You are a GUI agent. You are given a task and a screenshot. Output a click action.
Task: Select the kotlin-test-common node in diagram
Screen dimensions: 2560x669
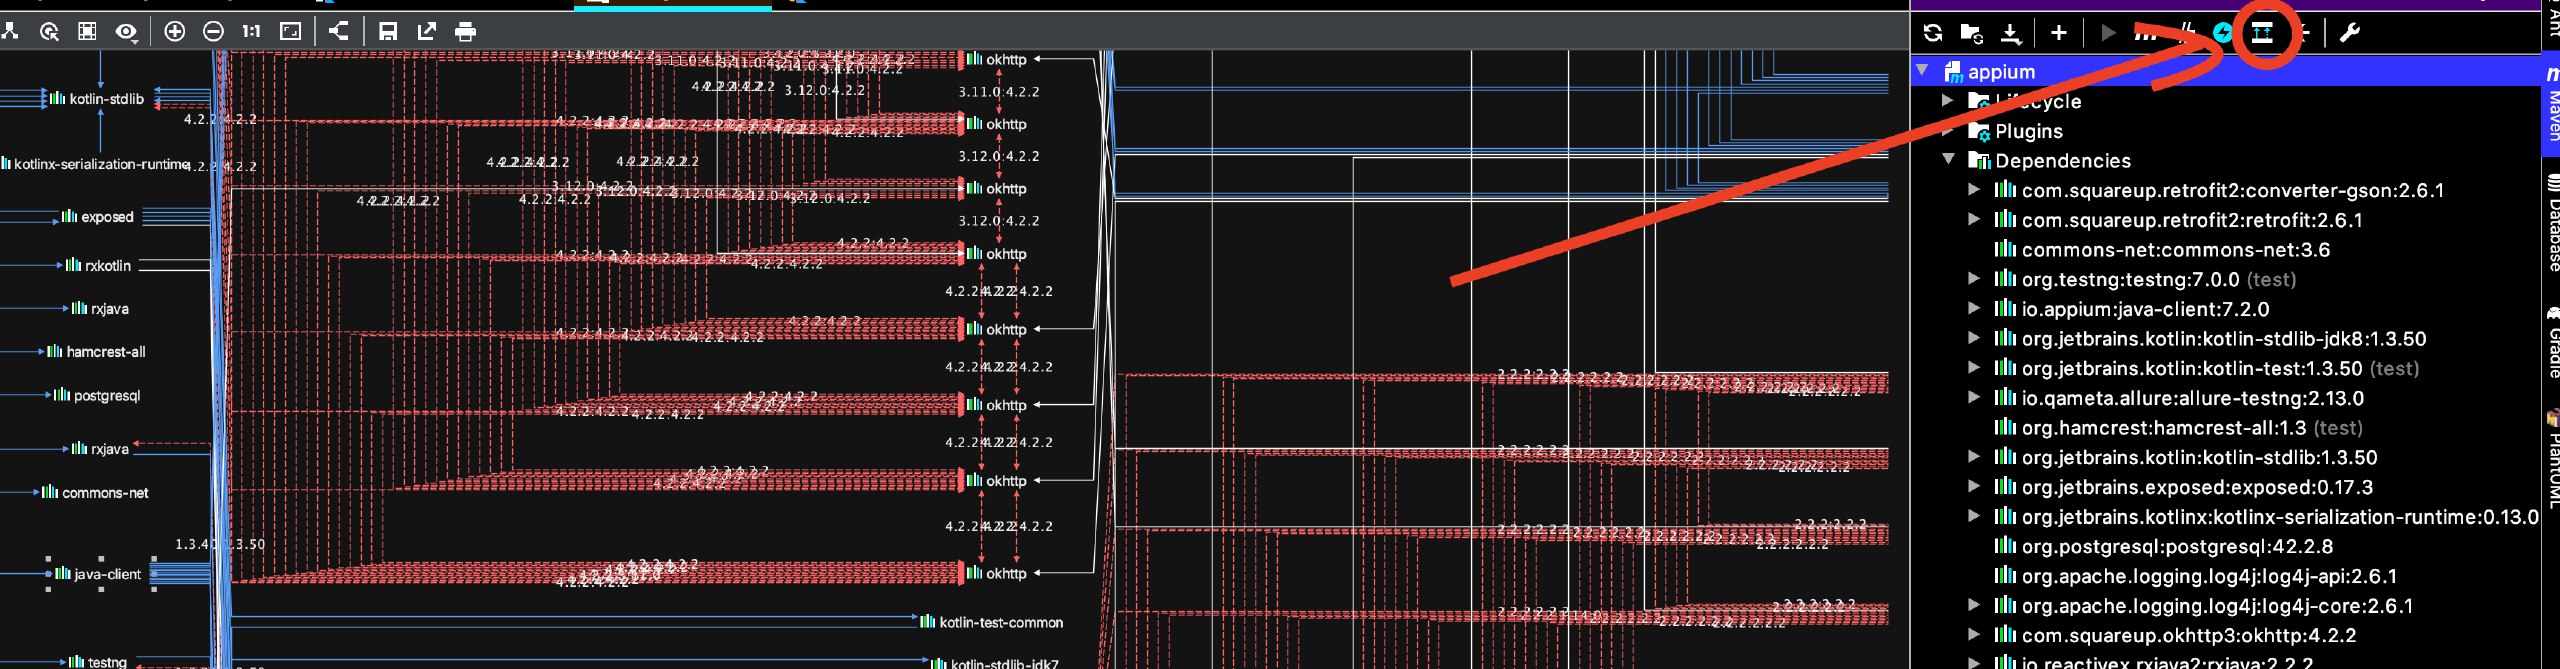992,622
